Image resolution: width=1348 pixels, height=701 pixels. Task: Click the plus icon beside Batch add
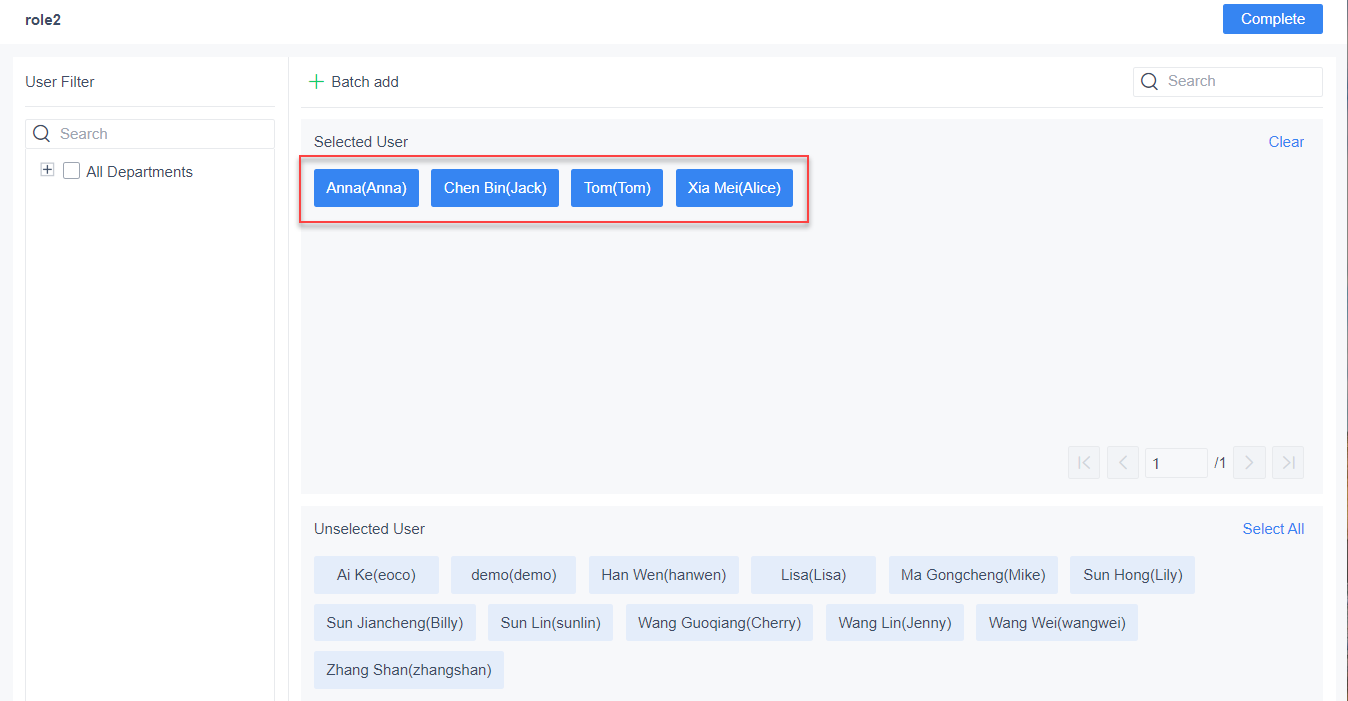[318, 81]
